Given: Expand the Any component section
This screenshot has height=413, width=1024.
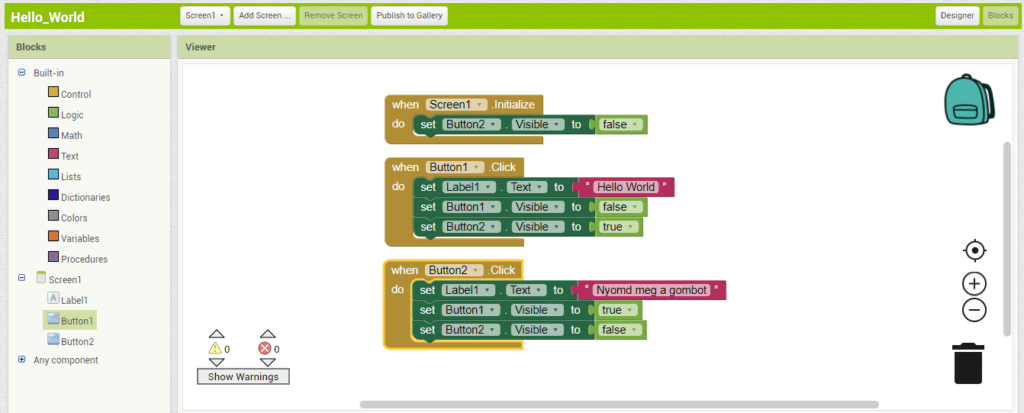Looking at the screenshot, I should (x=22, y=359).
